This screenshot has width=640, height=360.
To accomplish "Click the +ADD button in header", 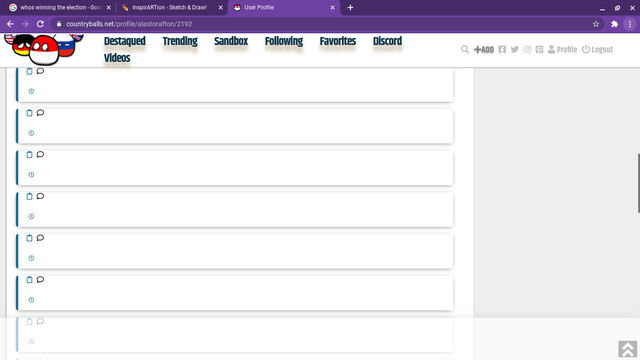I will point(484,50).
